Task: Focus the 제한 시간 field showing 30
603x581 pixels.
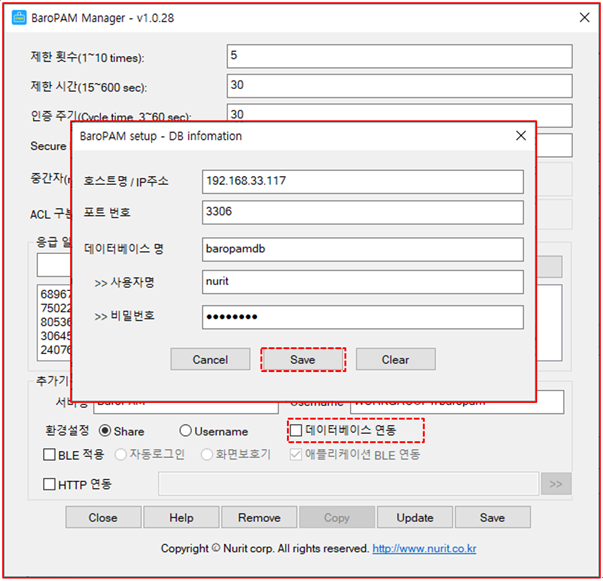Action: pyautogui.click(x=400, y=86)
